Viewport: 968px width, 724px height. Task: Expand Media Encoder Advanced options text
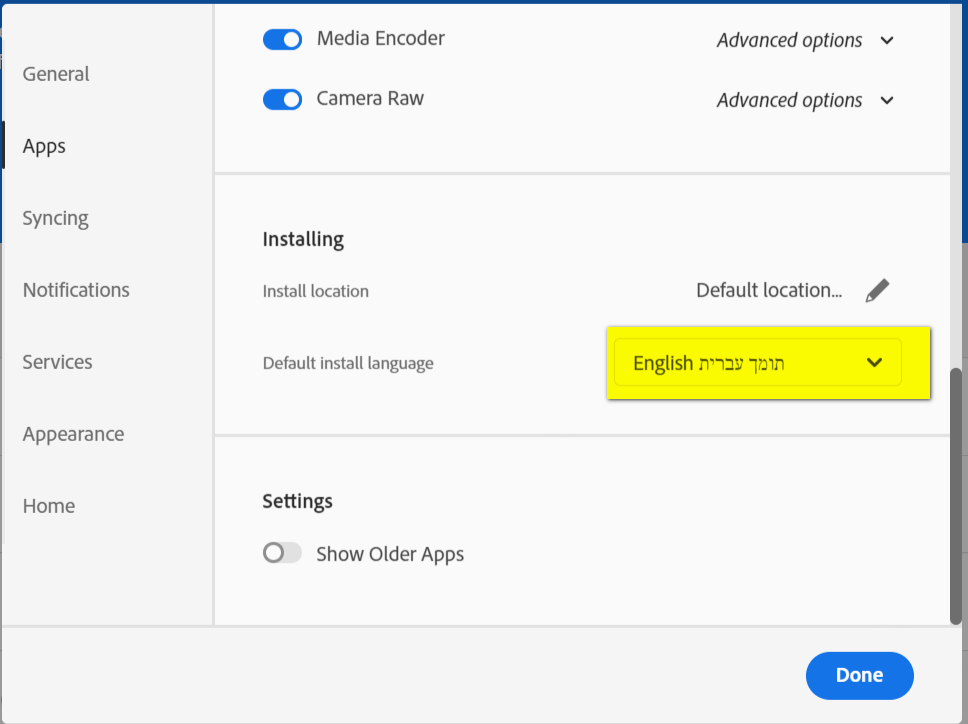tap(789, 41)
